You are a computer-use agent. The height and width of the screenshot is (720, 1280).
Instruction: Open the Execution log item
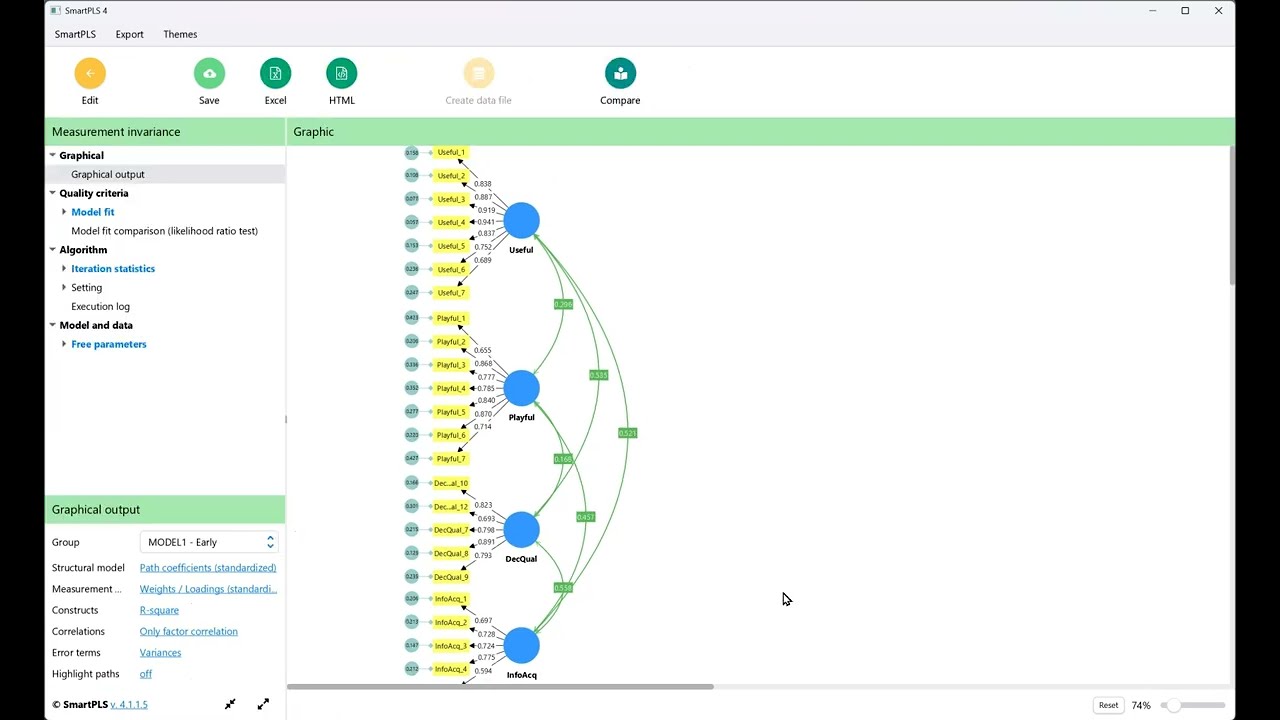coord(100,306)
